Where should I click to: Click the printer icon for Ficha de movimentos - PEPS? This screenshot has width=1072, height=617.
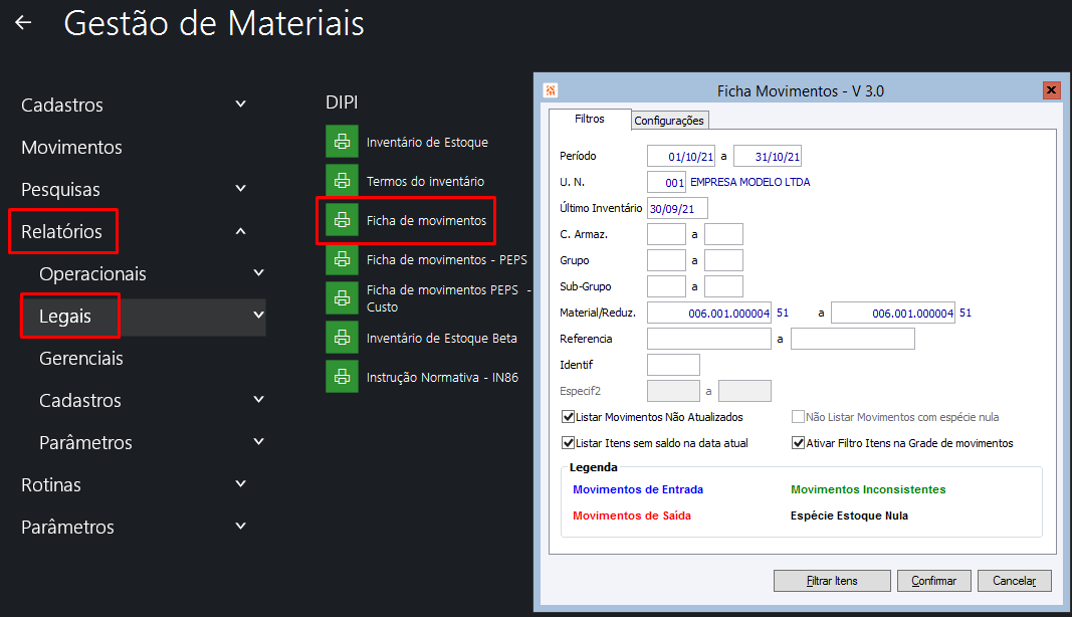click(342, 259)
